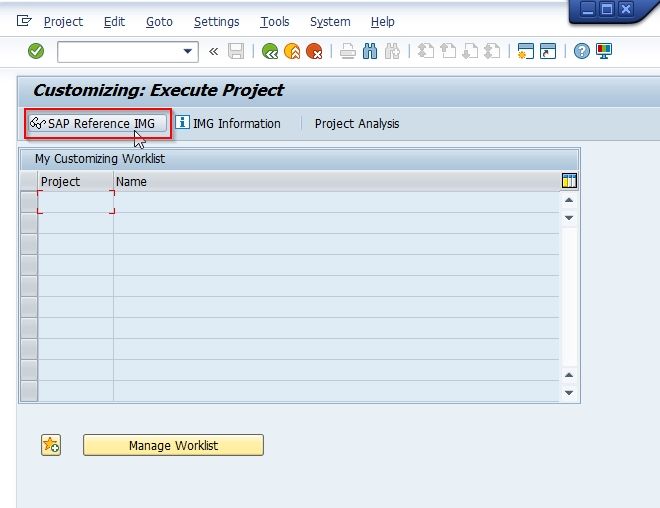The width and height of the screenshot is (660, 508).
Task: Open the Settings menu
Action: coord(216,21)
